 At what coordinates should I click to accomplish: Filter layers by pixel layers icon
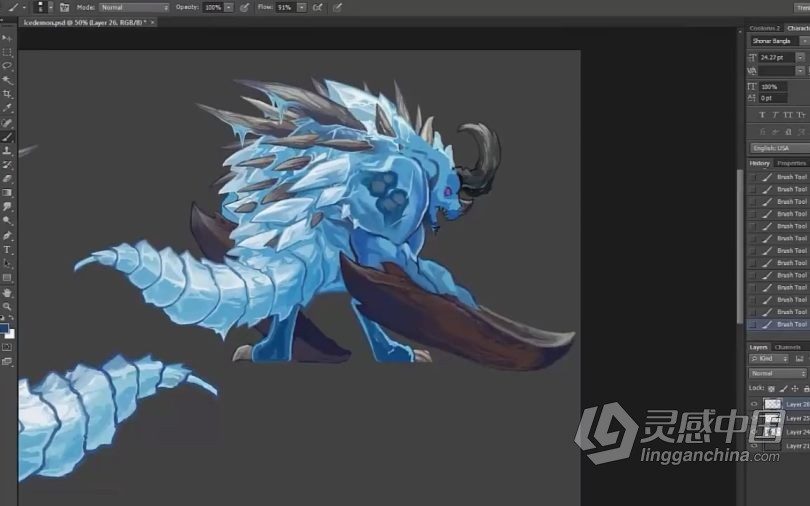800,358
